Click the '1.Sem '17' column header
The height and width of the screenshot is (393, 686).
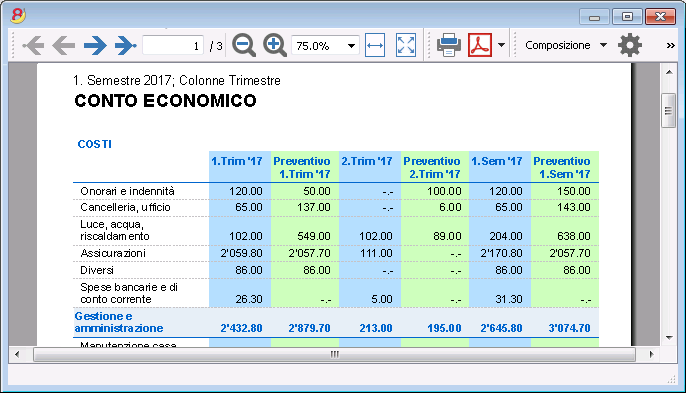pyautogui.click(x=497, y=161)
